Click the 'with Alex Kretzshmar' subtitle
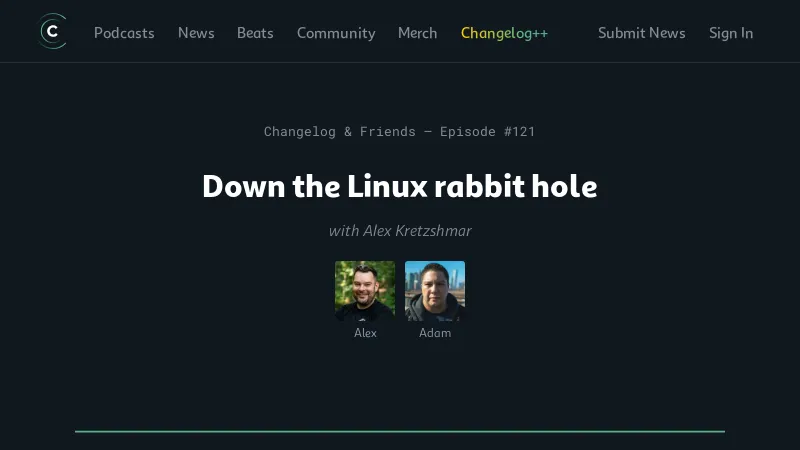800x450 pixels. pos(400,231)
